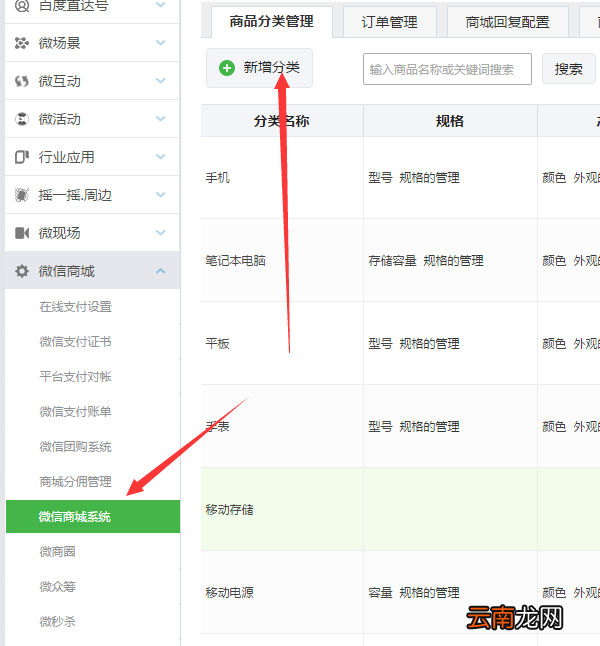Click 规格的管理 link in 手表 row

pos(429,427)
